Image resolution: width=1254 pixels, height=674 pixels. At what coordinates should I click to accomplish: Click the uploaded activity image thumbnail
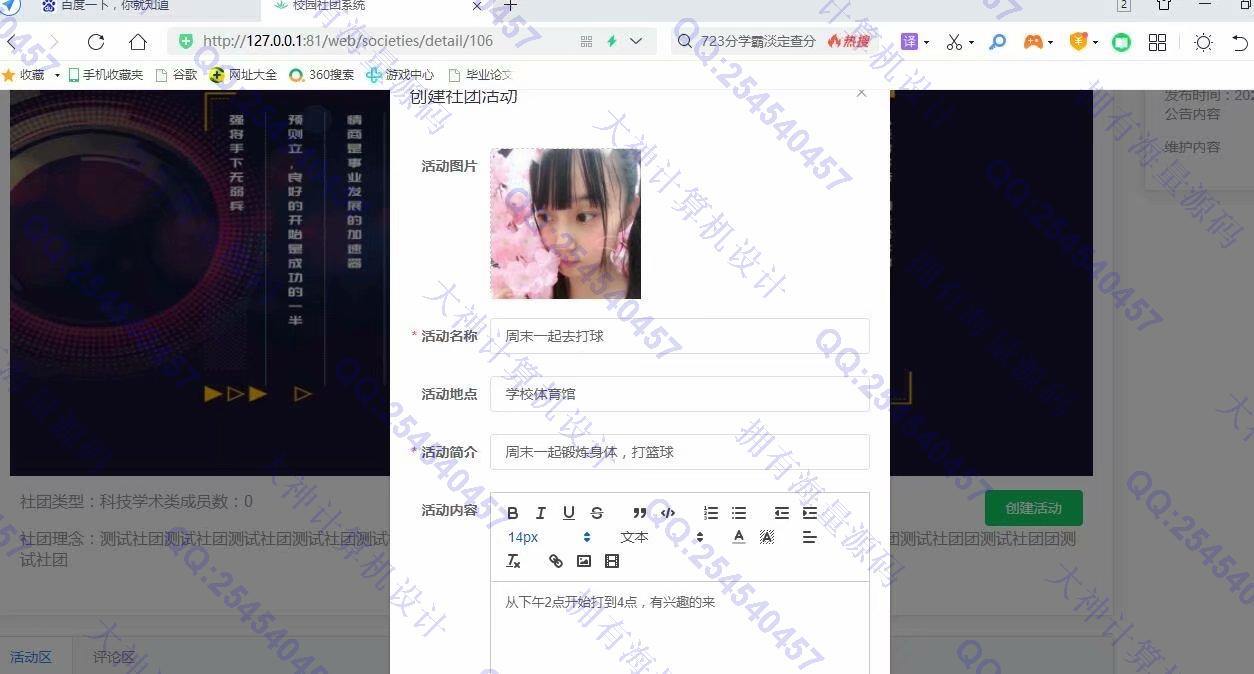(566, 224)
